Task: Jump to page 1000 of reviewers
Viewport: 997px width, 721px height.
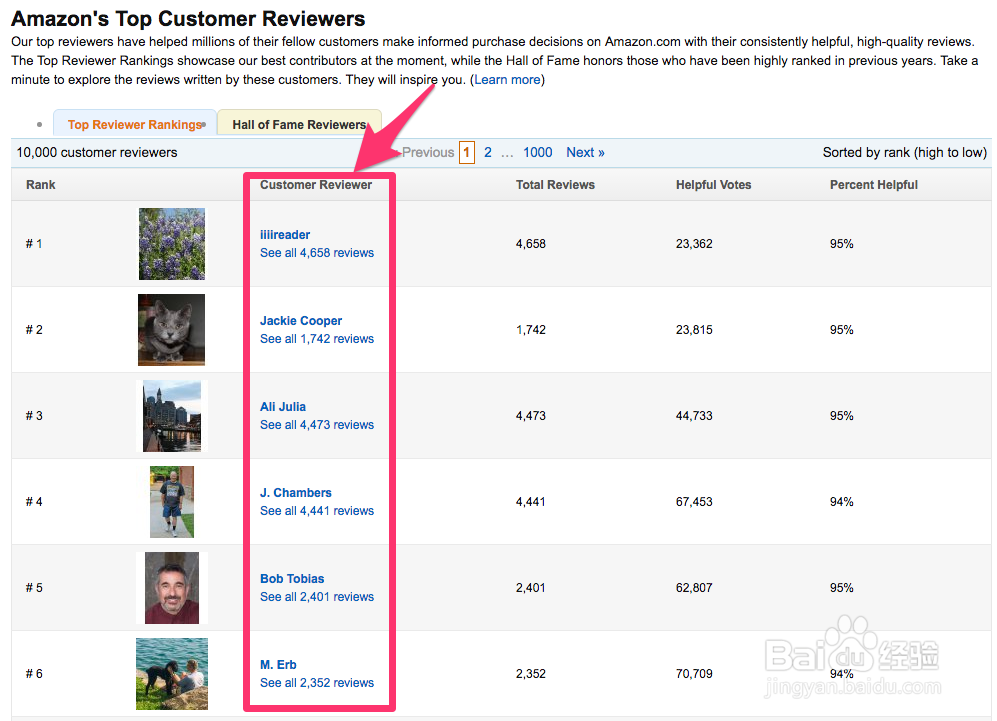Action: click(x=537, y=153)
